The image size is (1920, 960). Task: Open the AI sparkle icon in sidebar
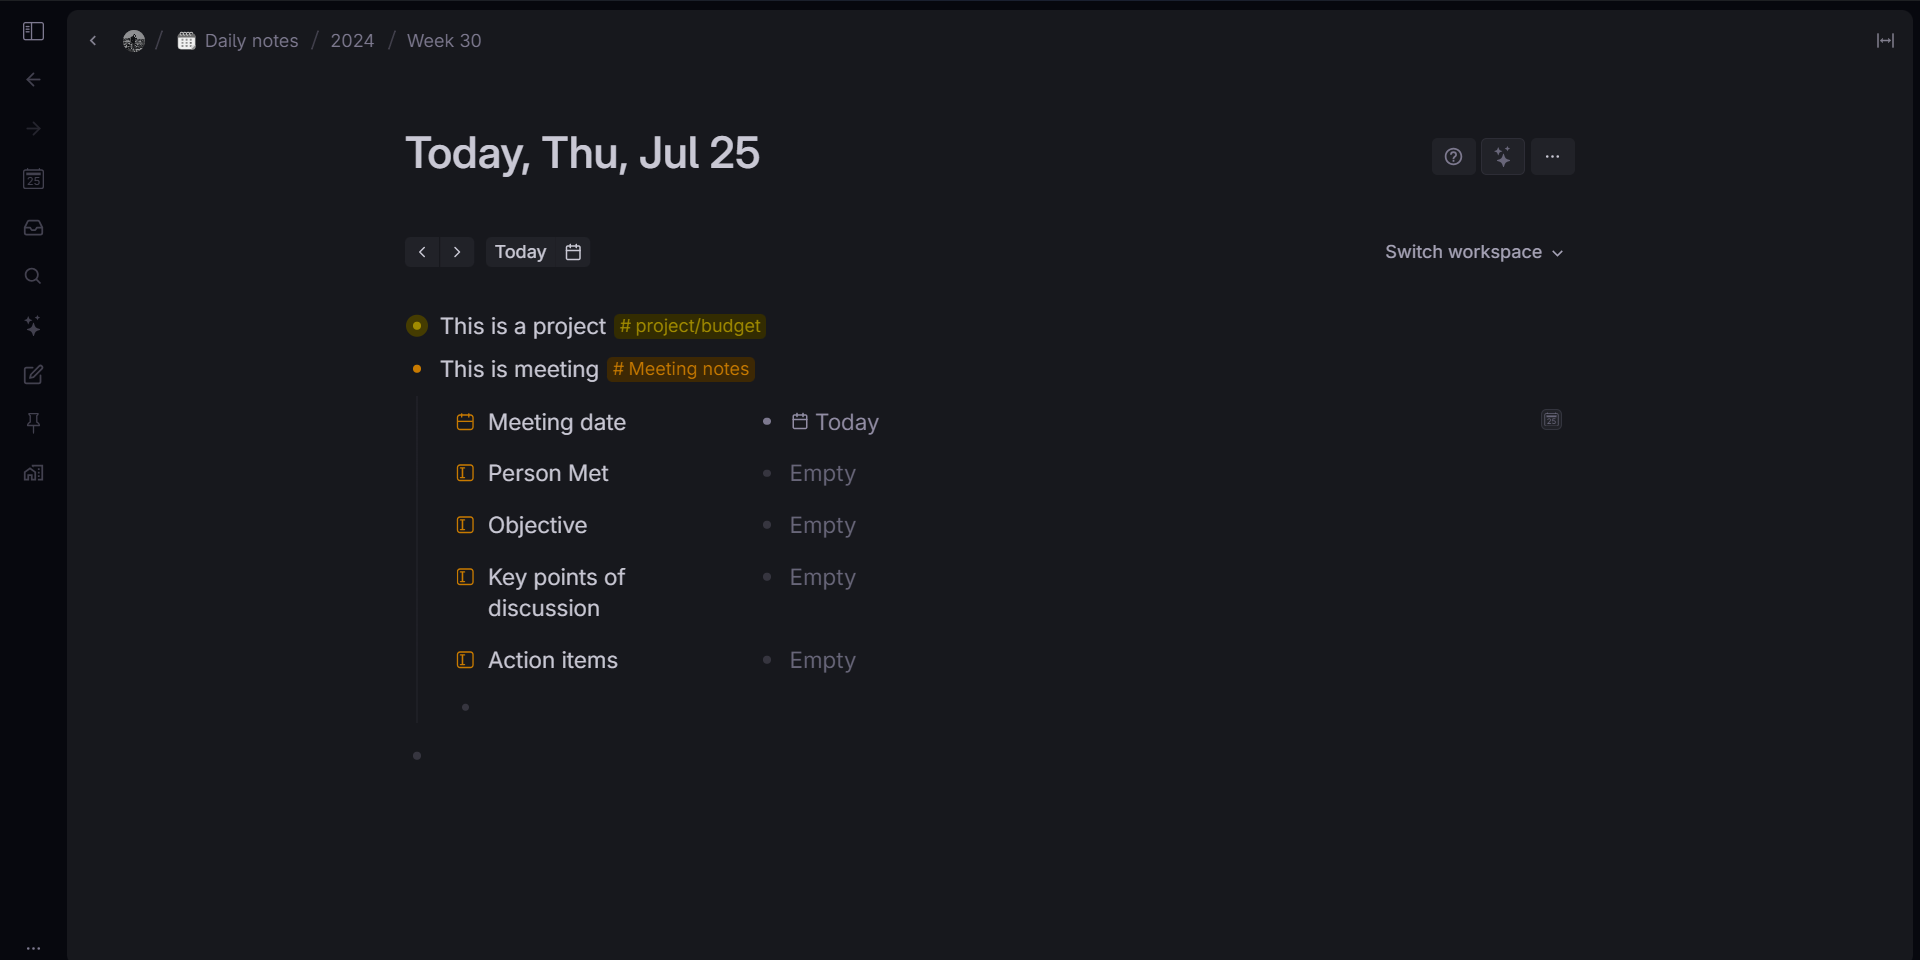(x=33, y=325)
